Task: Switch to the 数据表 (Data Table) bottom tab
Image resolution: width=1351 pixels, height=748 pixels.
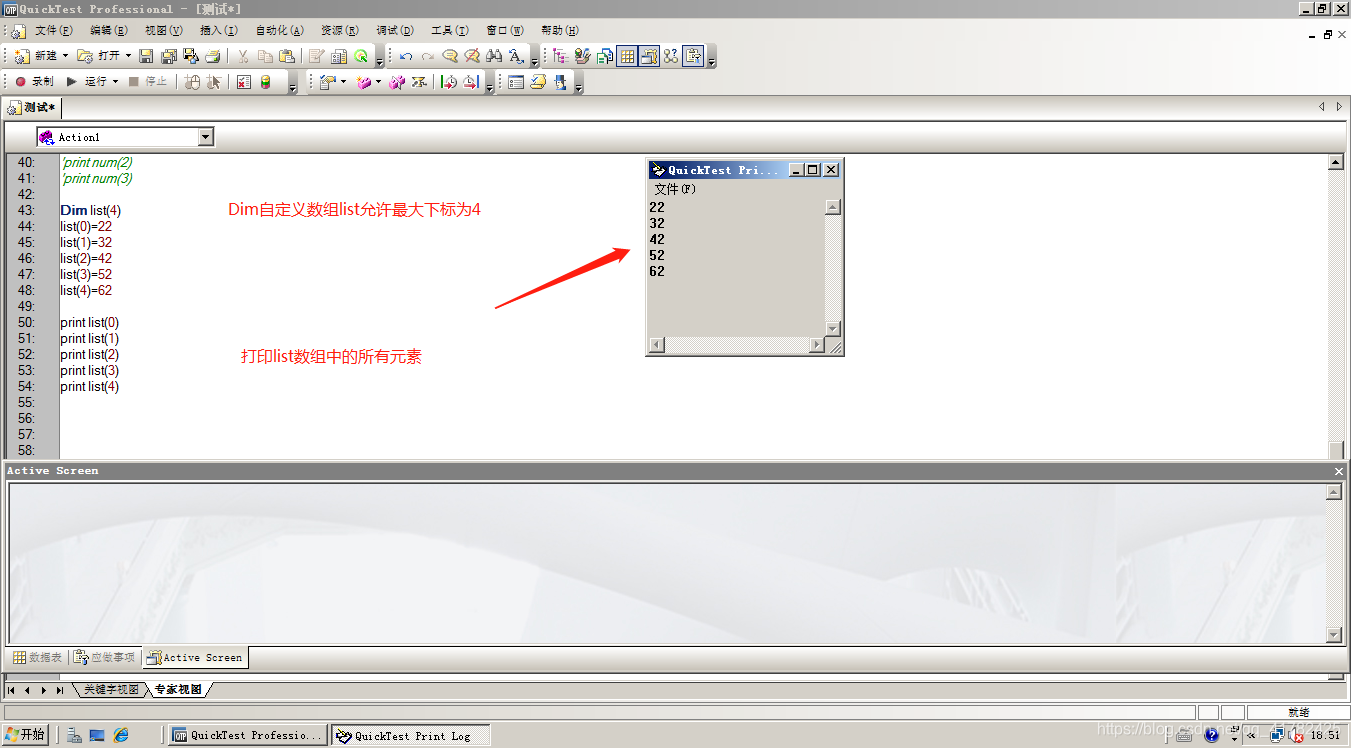Action: click(x=38, y=658)
